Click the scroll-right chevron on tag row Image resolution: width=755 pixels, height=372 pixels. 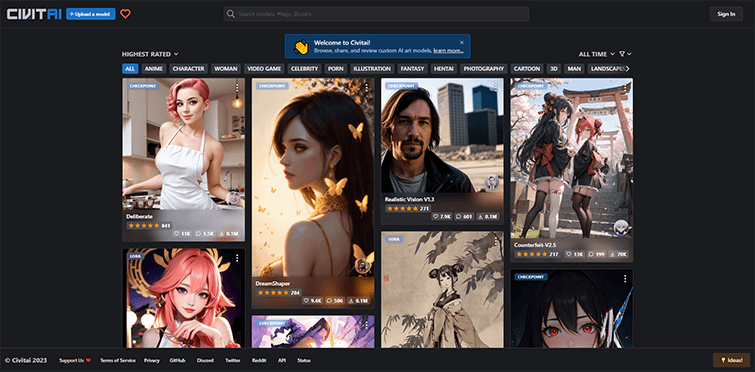coord(628,69)
